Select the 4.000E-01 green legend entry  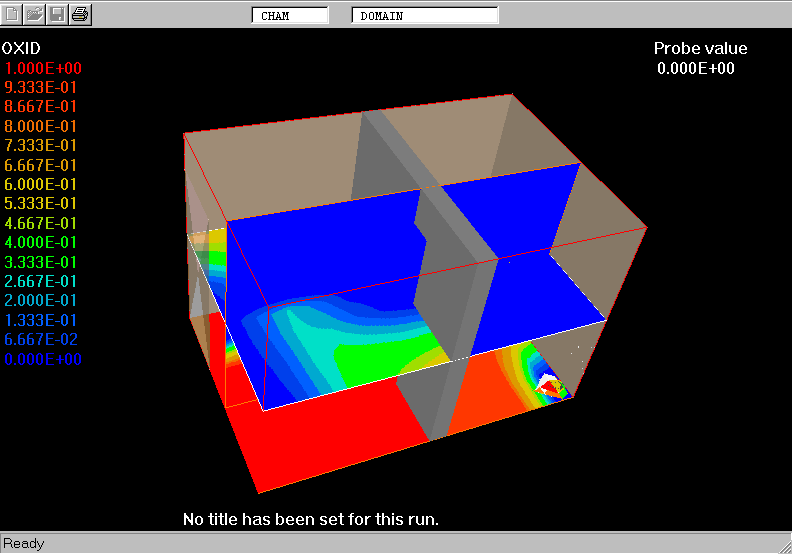(x=41, y=242)
